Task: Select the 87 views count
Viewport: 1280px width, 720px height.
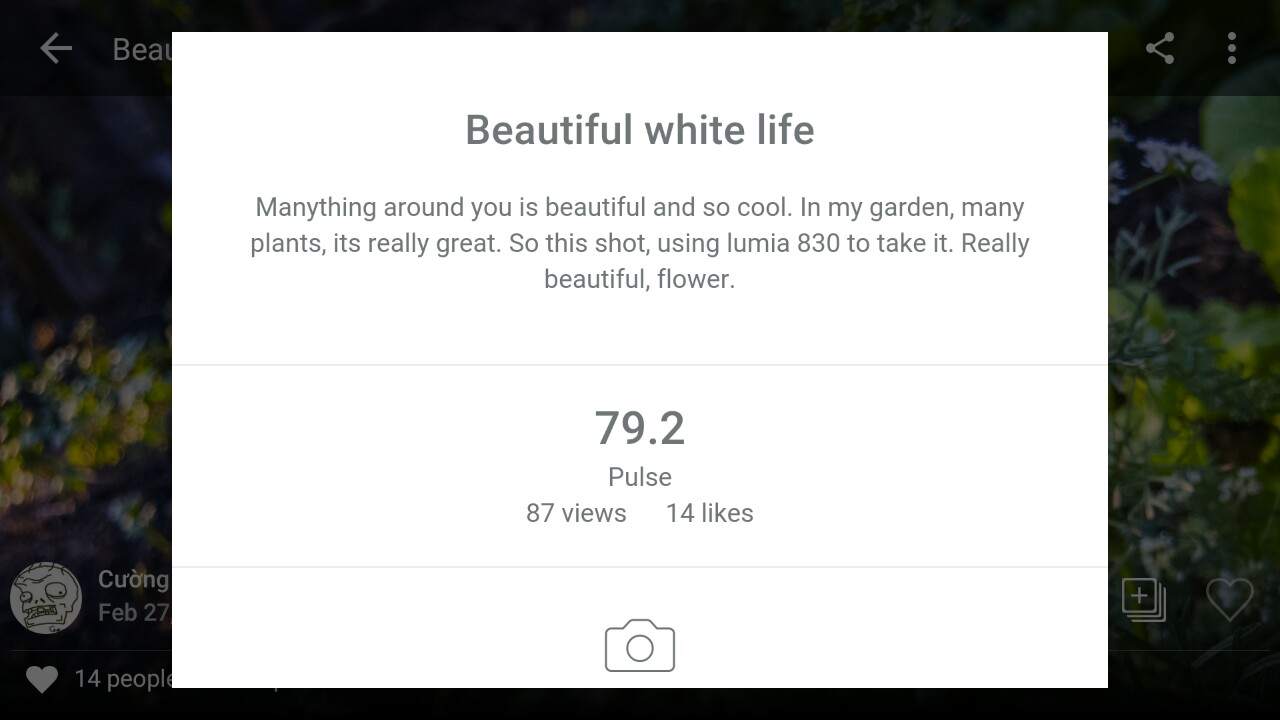Action: 576,513
